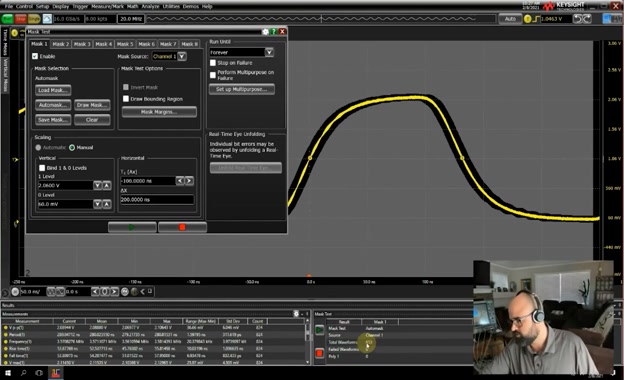Open the Measure/Mark menu

pyautogui.click(x=108, y=6)
